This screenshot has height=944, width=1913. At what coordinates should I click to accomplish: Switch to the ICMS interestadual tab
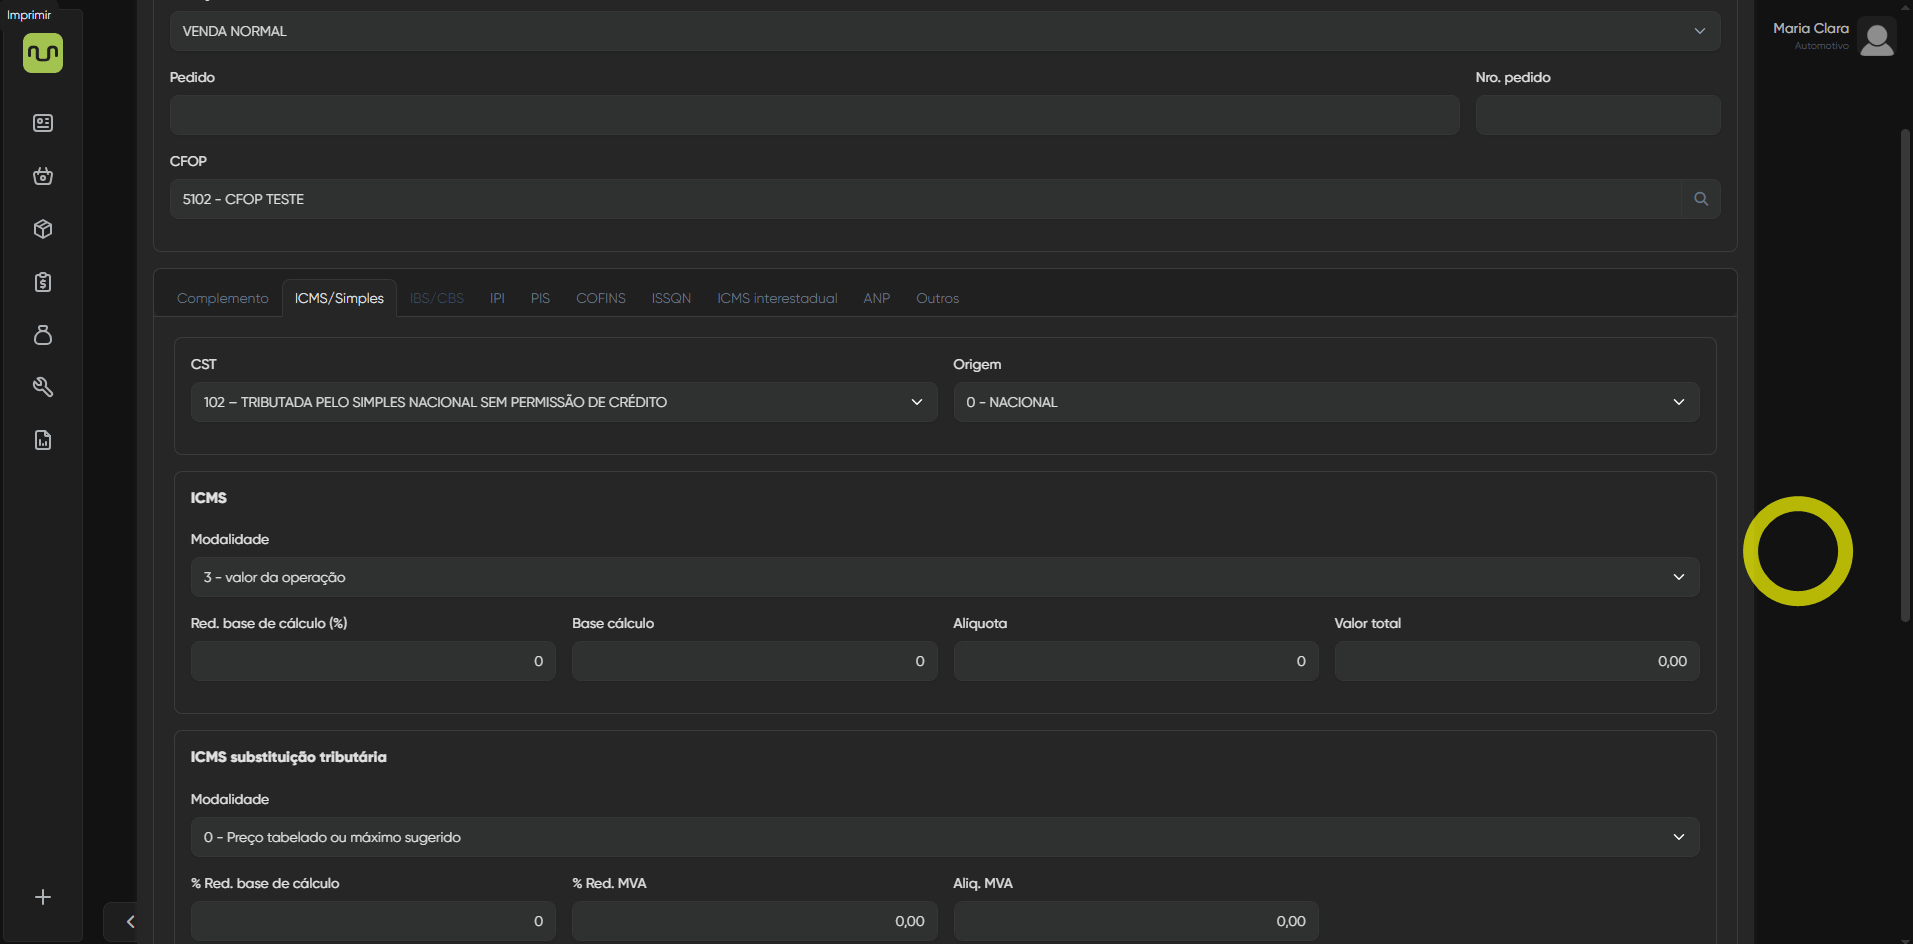[x=776, y=298]
